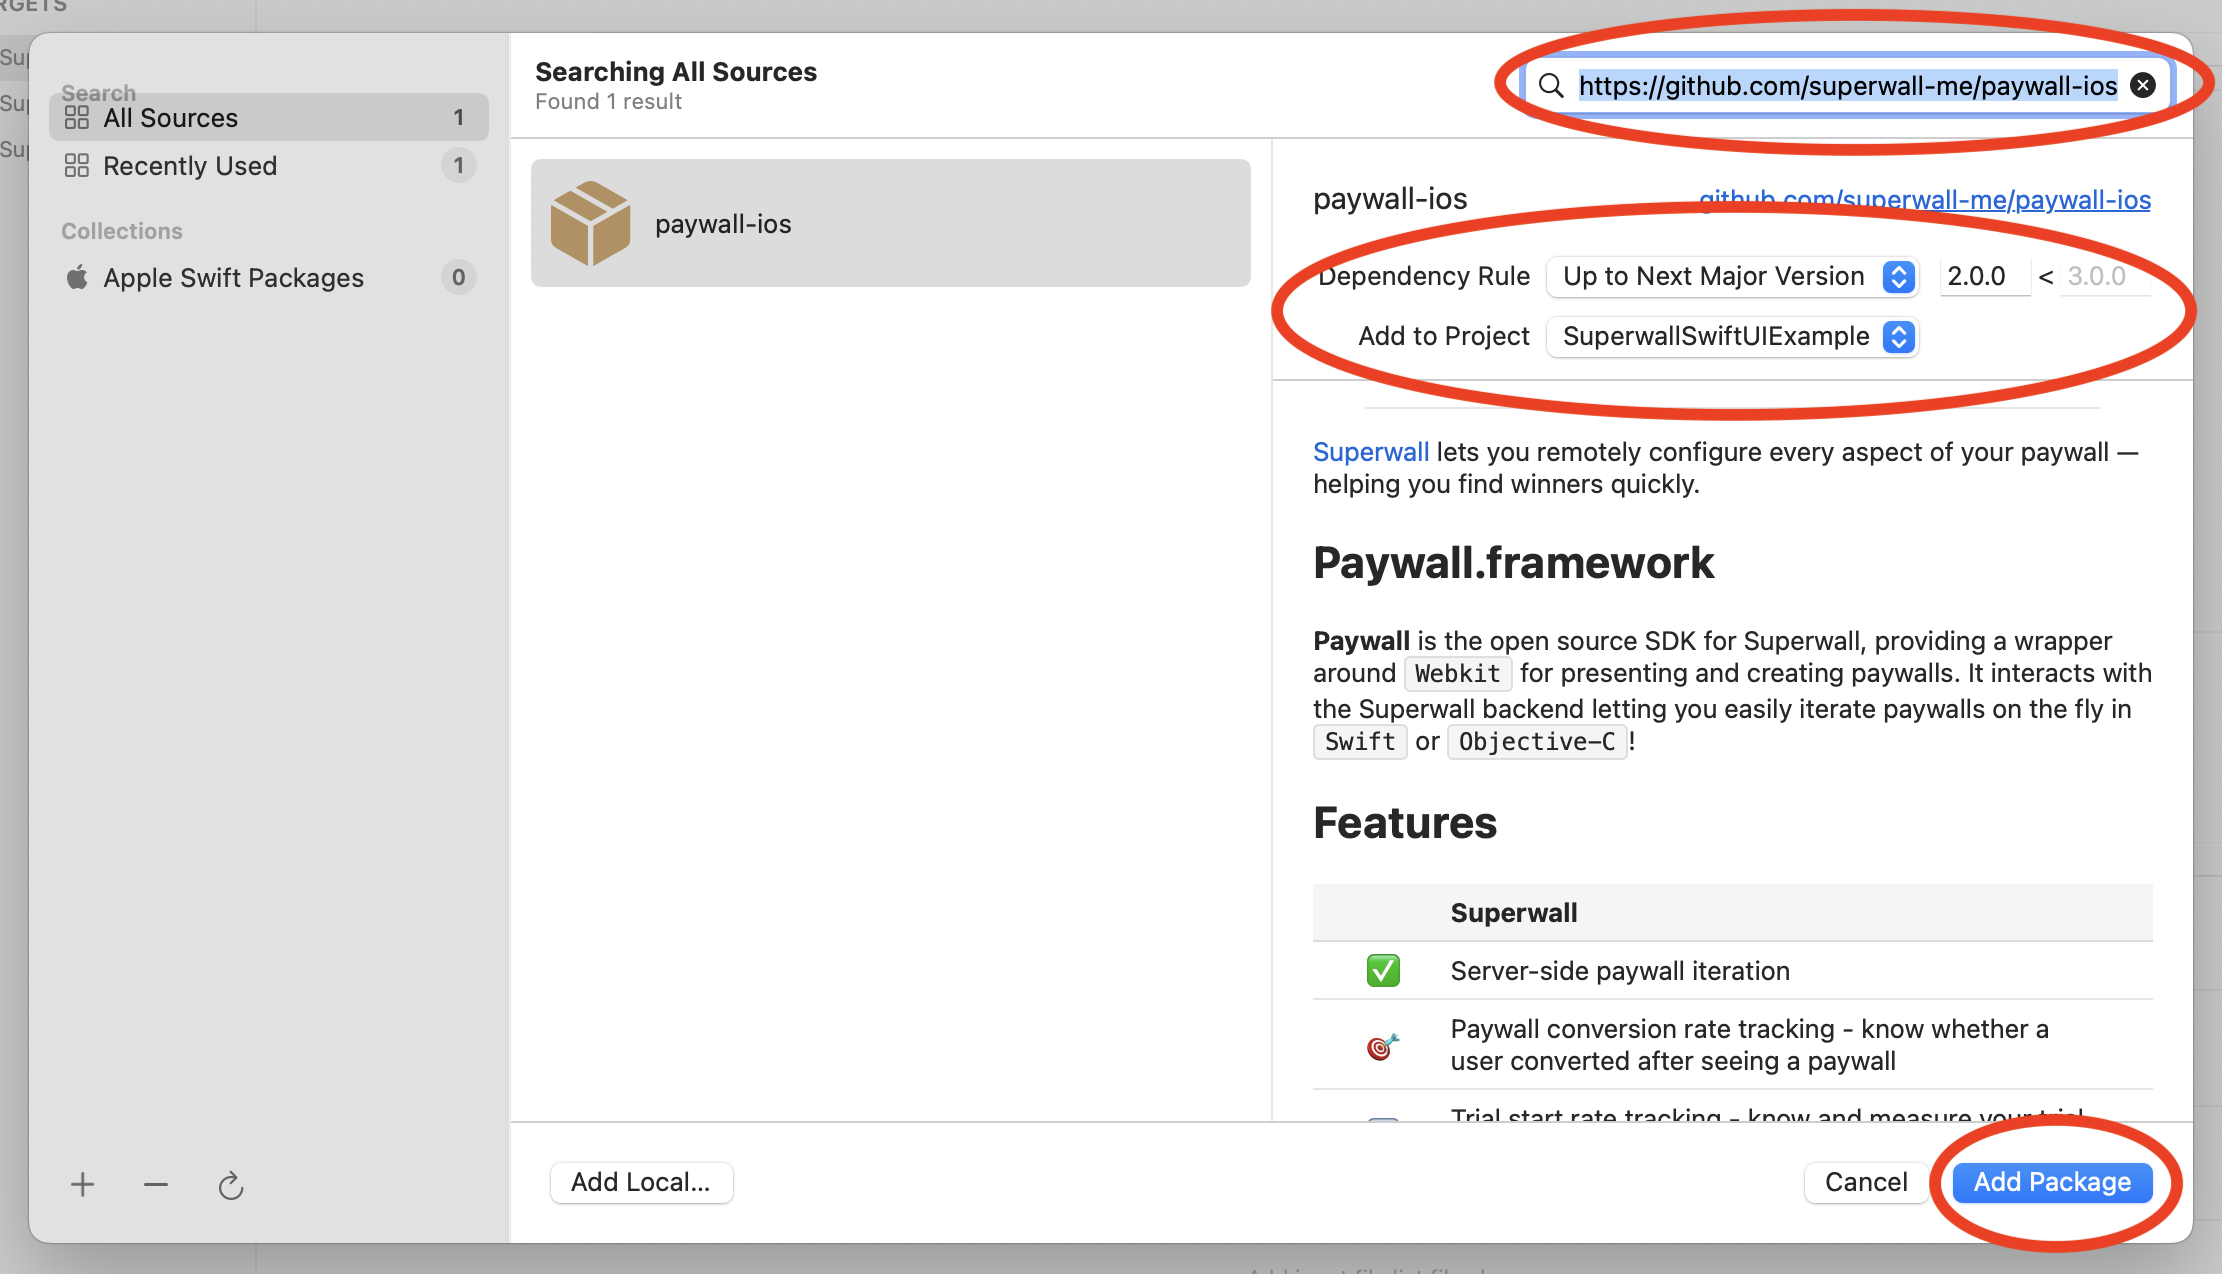Click the 'Found 1 result' text

608,101
